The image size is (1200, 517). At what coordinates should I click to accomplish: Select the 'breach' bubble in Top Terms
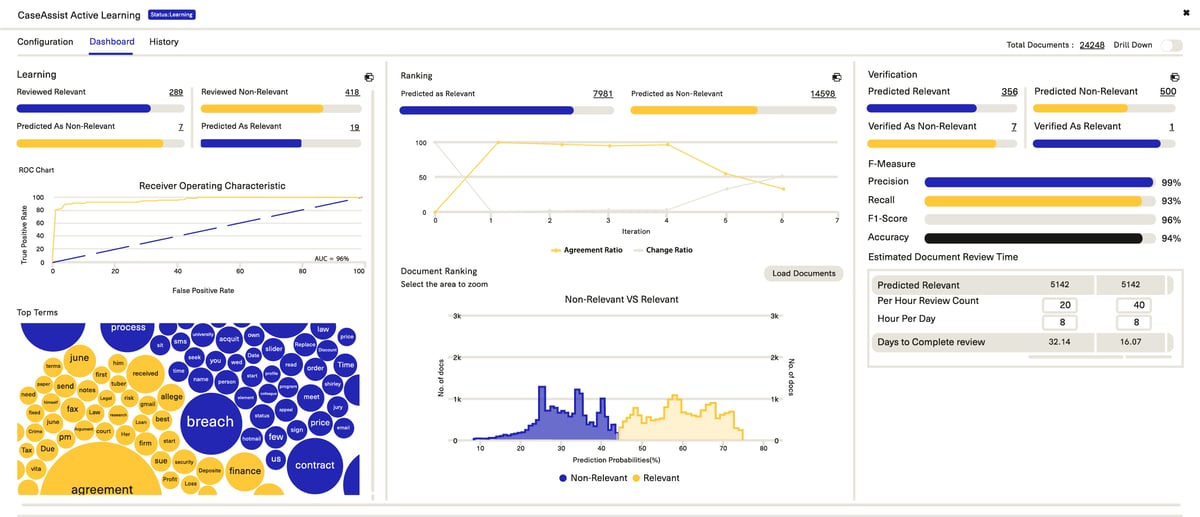click(x=210, y=422)
